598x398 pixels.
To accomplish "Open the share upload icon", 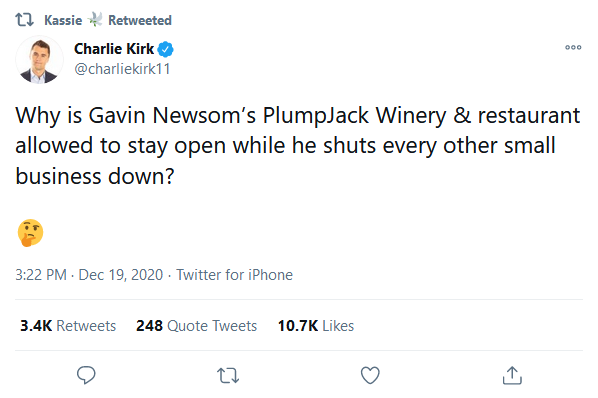I will click(x=512, y=375).
